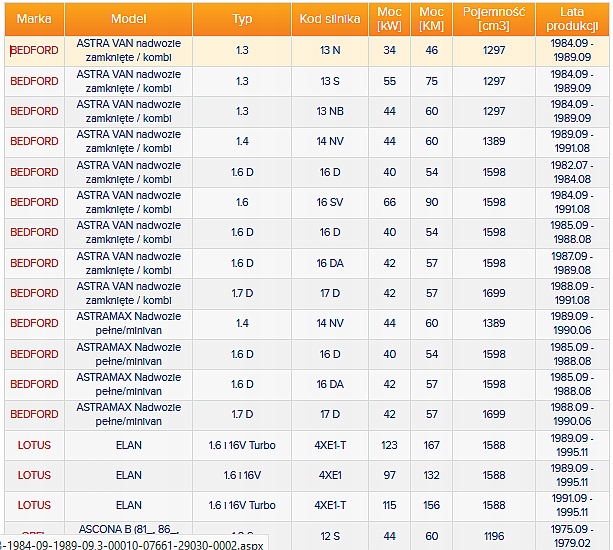The image size is (613, 550).
Task: Select production years 1989.09 - 1991.08
Action: coord(572,141)
